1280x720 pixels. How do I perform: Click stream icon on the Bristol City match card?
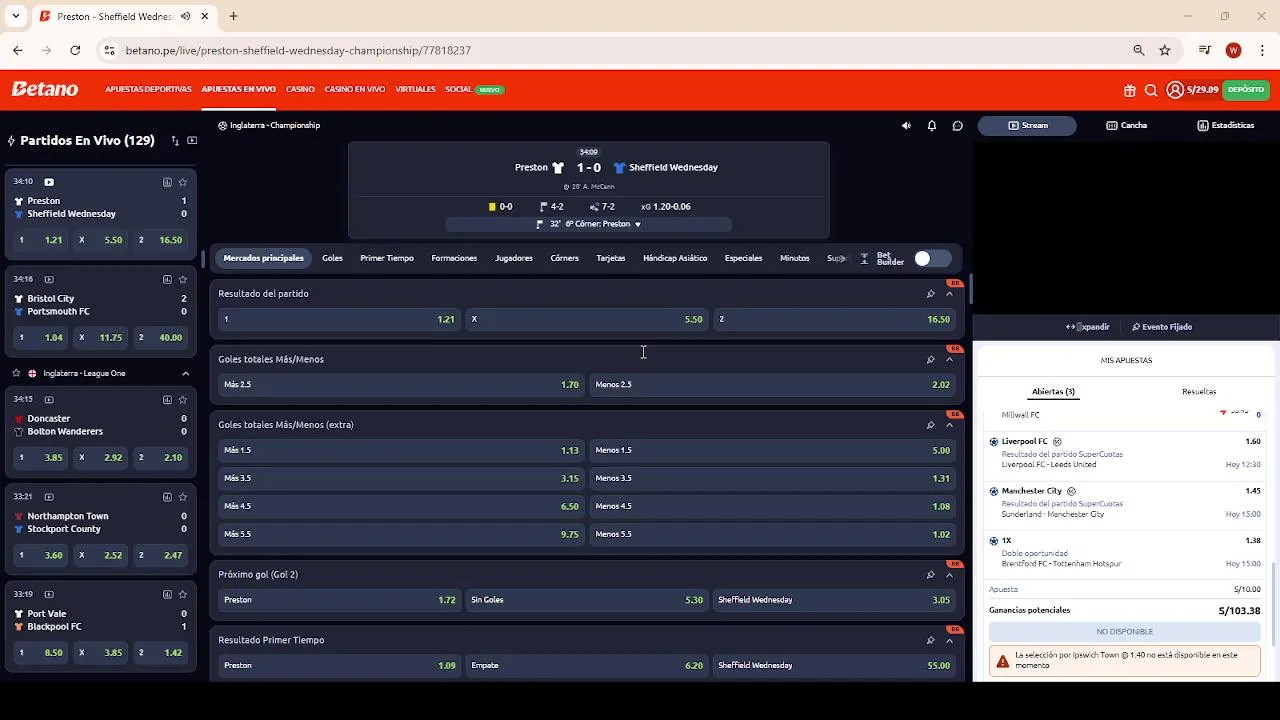(x=49, y=280)
